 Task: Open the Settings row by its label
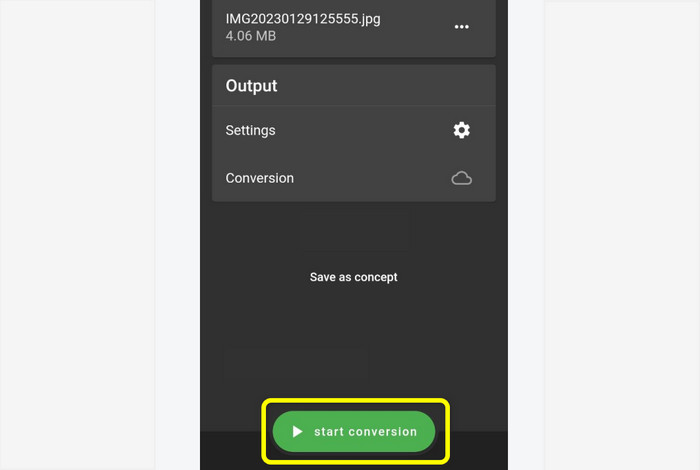[x=250, y=130]
